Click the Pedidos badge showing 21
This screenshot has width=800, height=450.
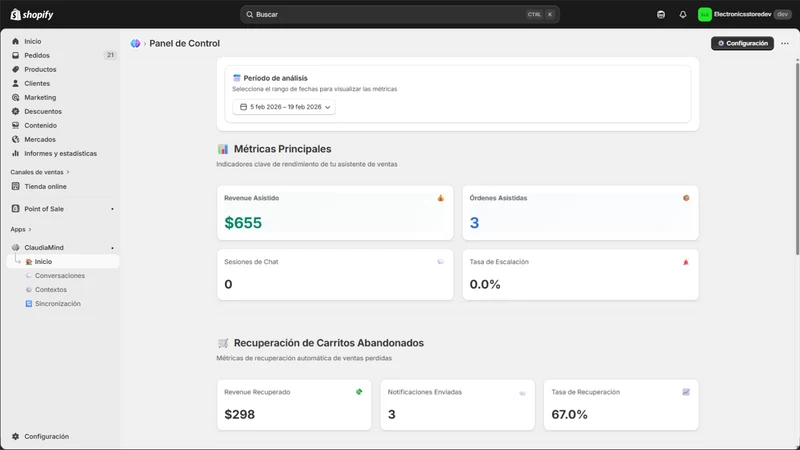click(x=110, y=55)
